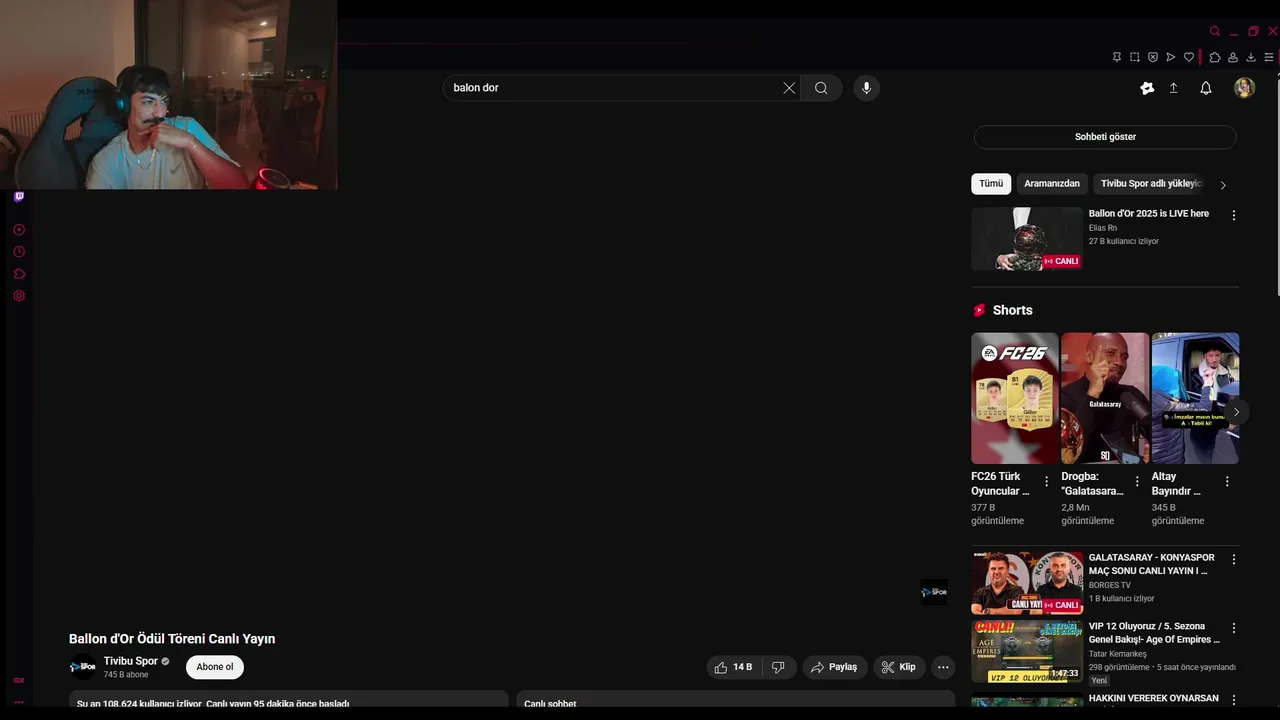Open YouTube notifications bell
The height and width of the screenshot is (720, 1280).
[1206, 88]
